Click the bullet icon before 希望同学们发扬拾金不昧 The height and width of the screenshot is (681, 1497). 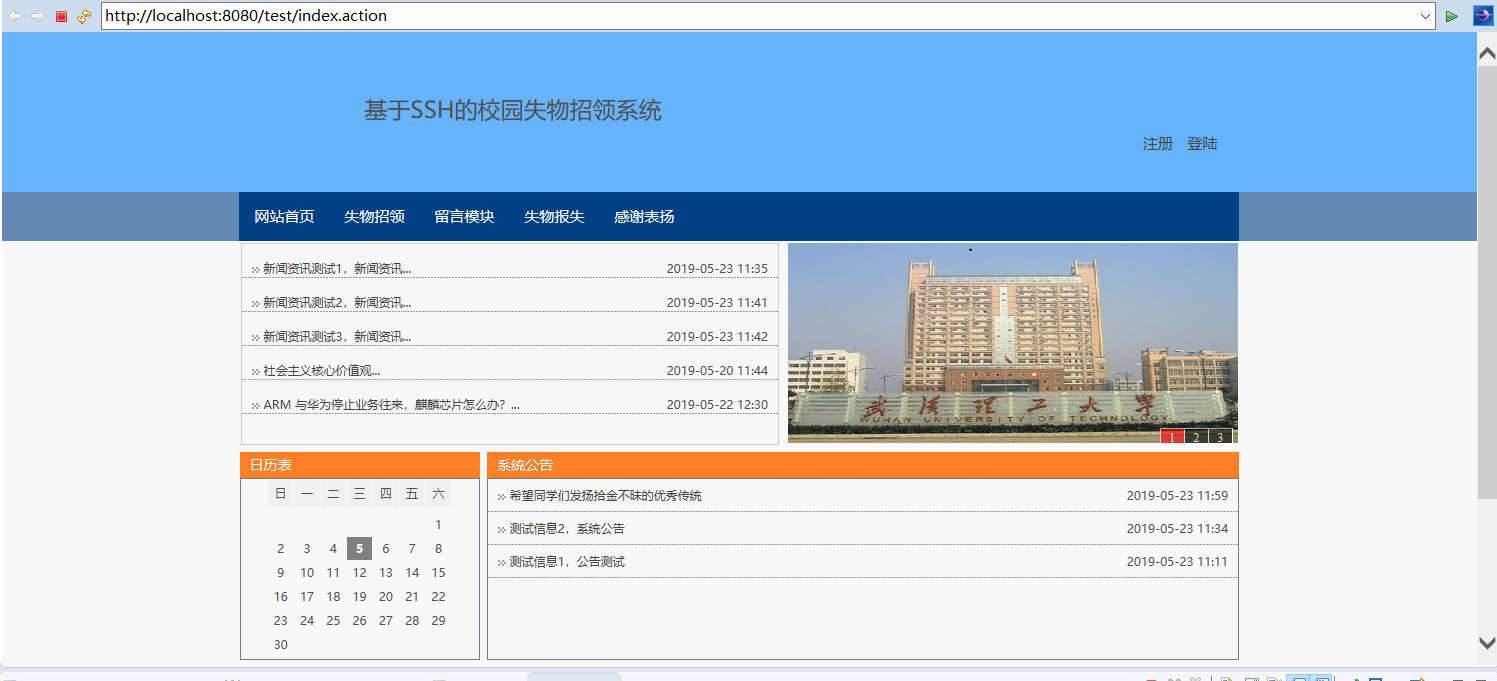point(501,497)
